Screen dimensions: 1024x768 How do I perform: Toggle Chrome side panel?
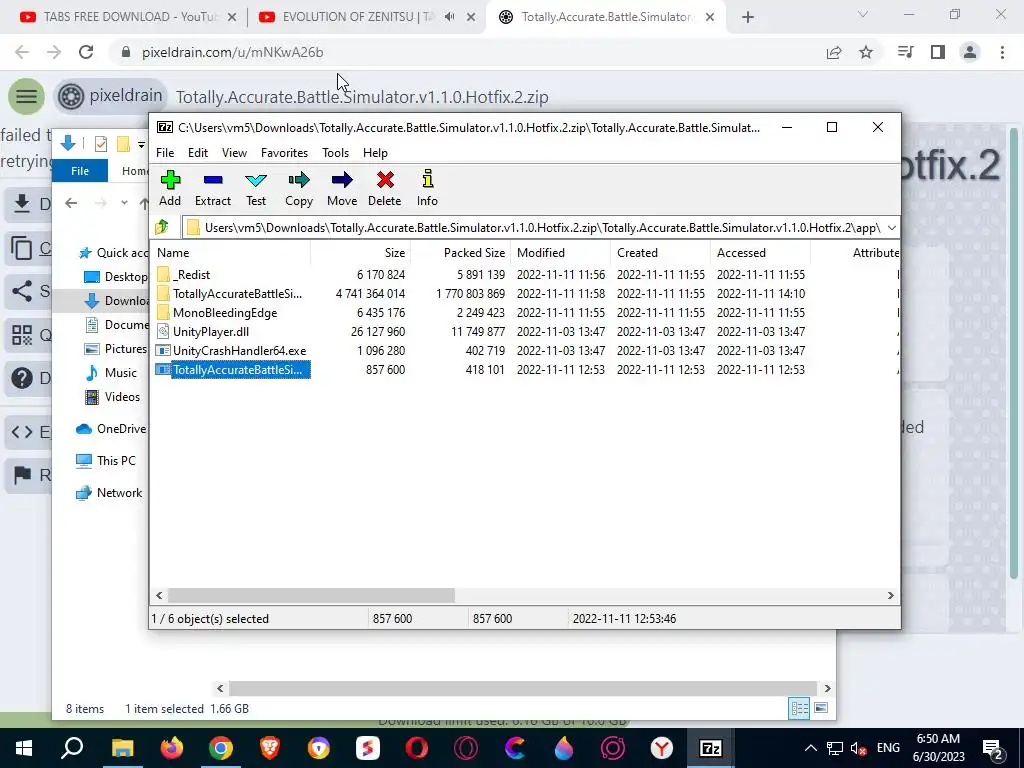(938, 52)
